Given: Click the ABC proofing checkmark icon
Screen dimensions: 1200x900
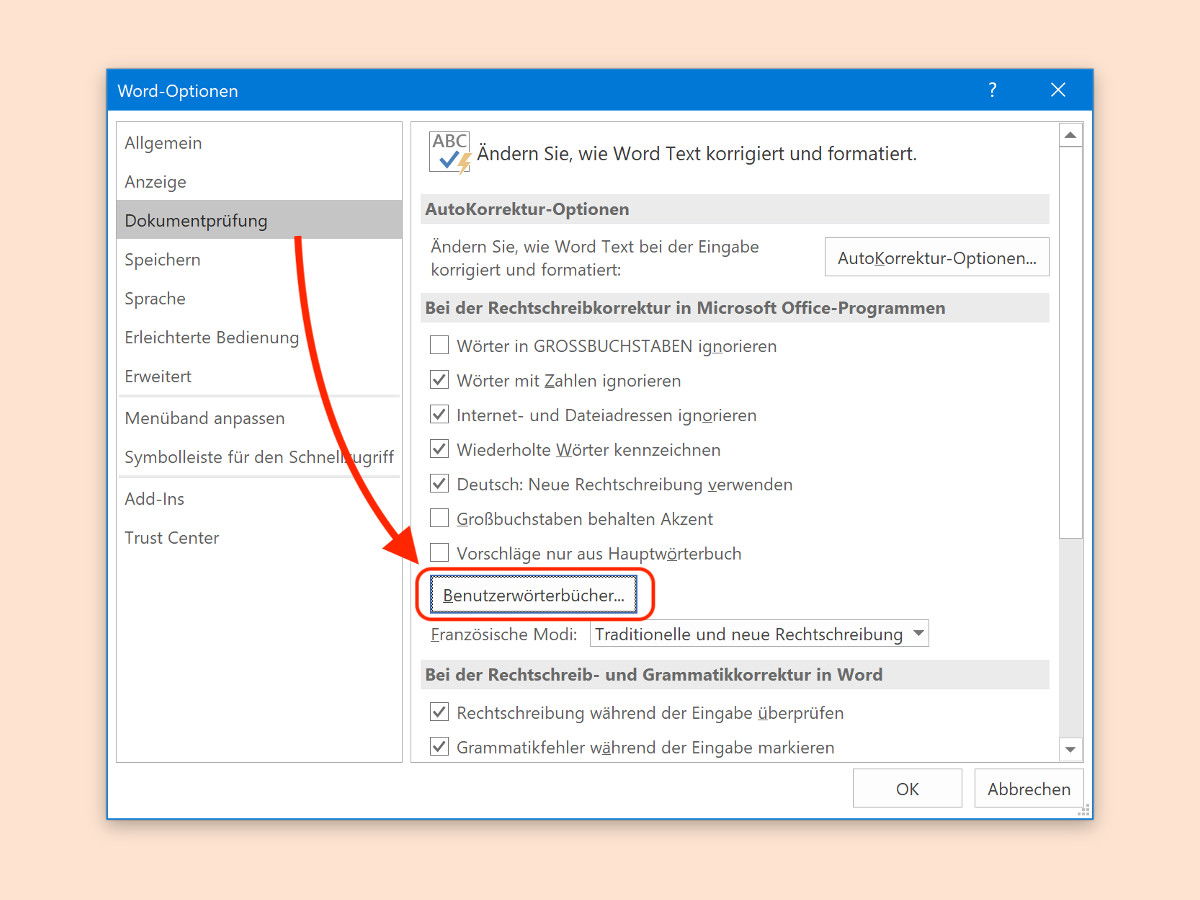Looking at the screenshot, I should pyautogui.click(x=450, y=152).
